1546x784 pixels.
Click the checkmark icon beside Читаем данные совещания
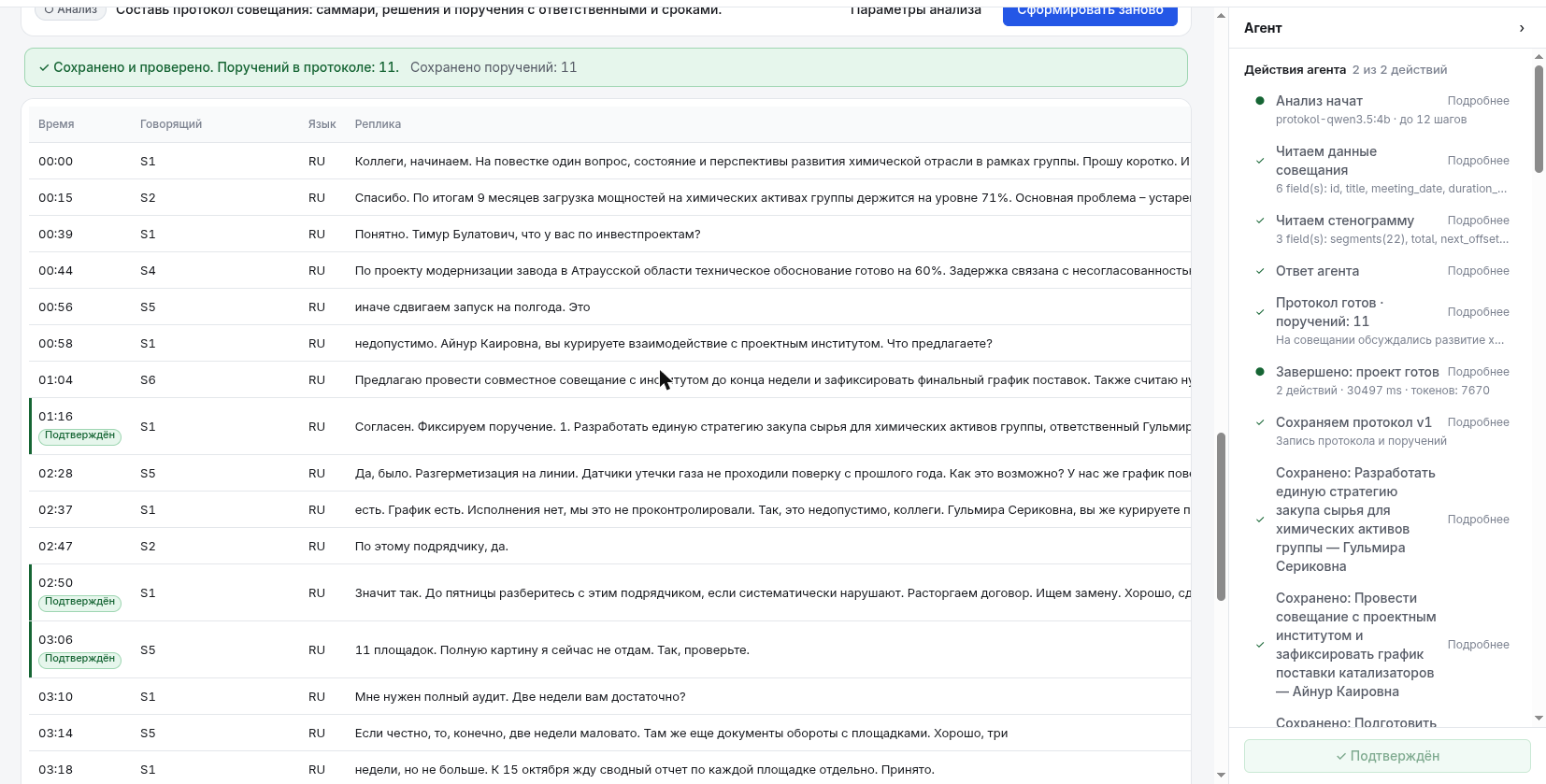(x=1260, y=161)
